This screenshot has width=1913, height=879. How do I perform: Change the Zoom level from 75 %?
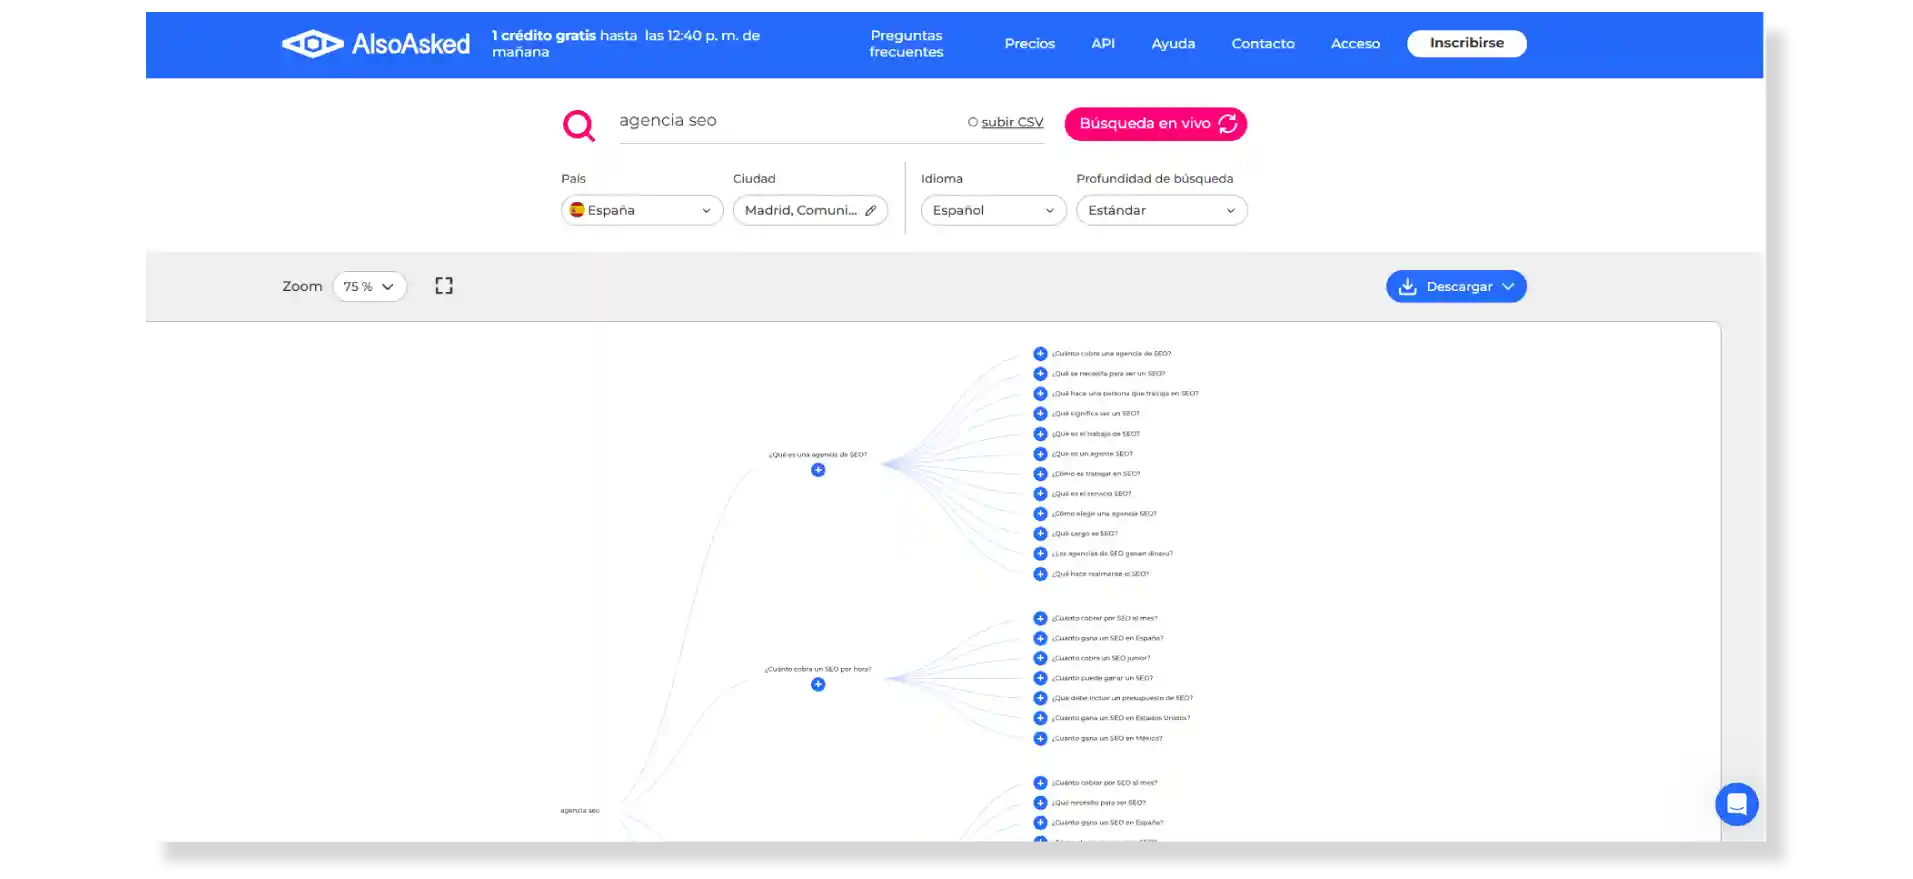point(369,287)
